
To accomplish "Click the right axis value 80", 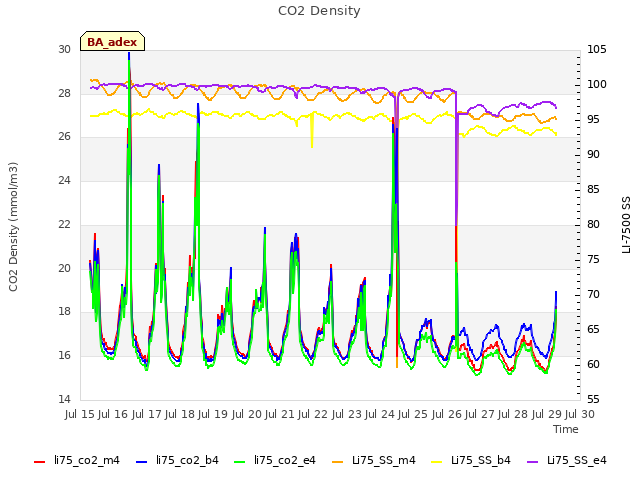I will click(x=593, y=224).
